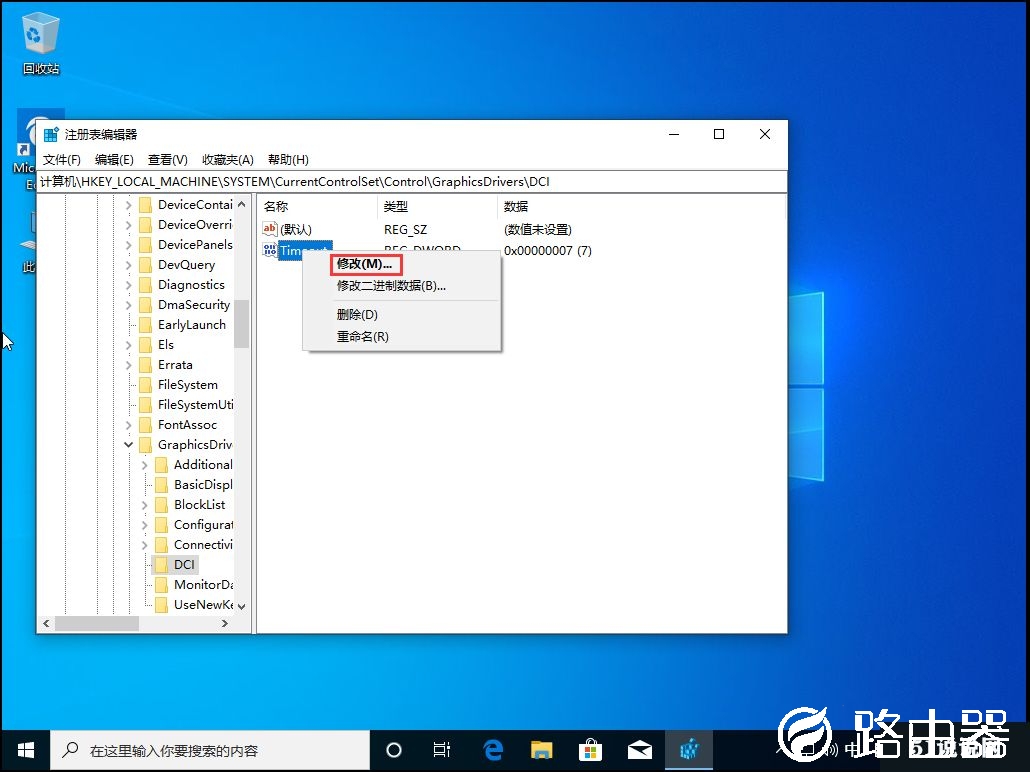Select the DevicePanels folder icon
1030x772 pixels.
tap(146, 245)
